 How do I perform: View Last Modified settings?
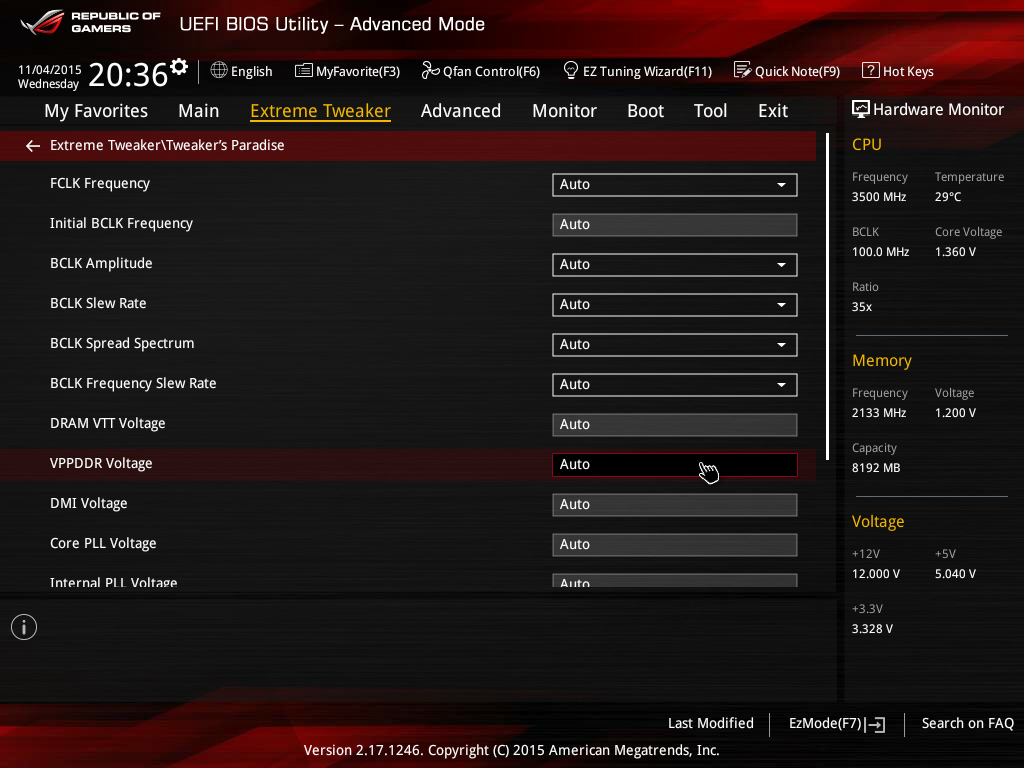tap(711, 723)
